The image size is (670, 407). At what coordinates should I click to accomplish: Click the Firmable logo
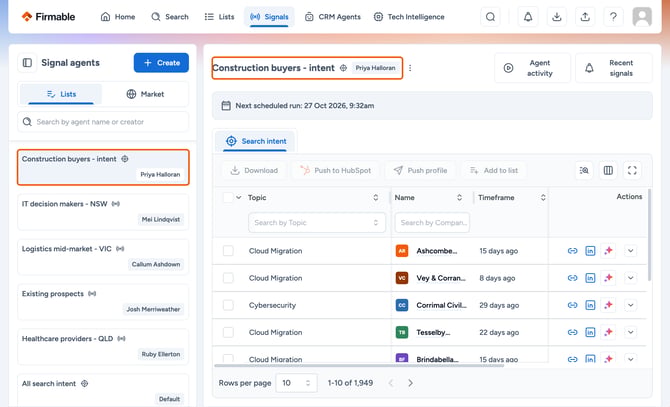pos(48,17)
